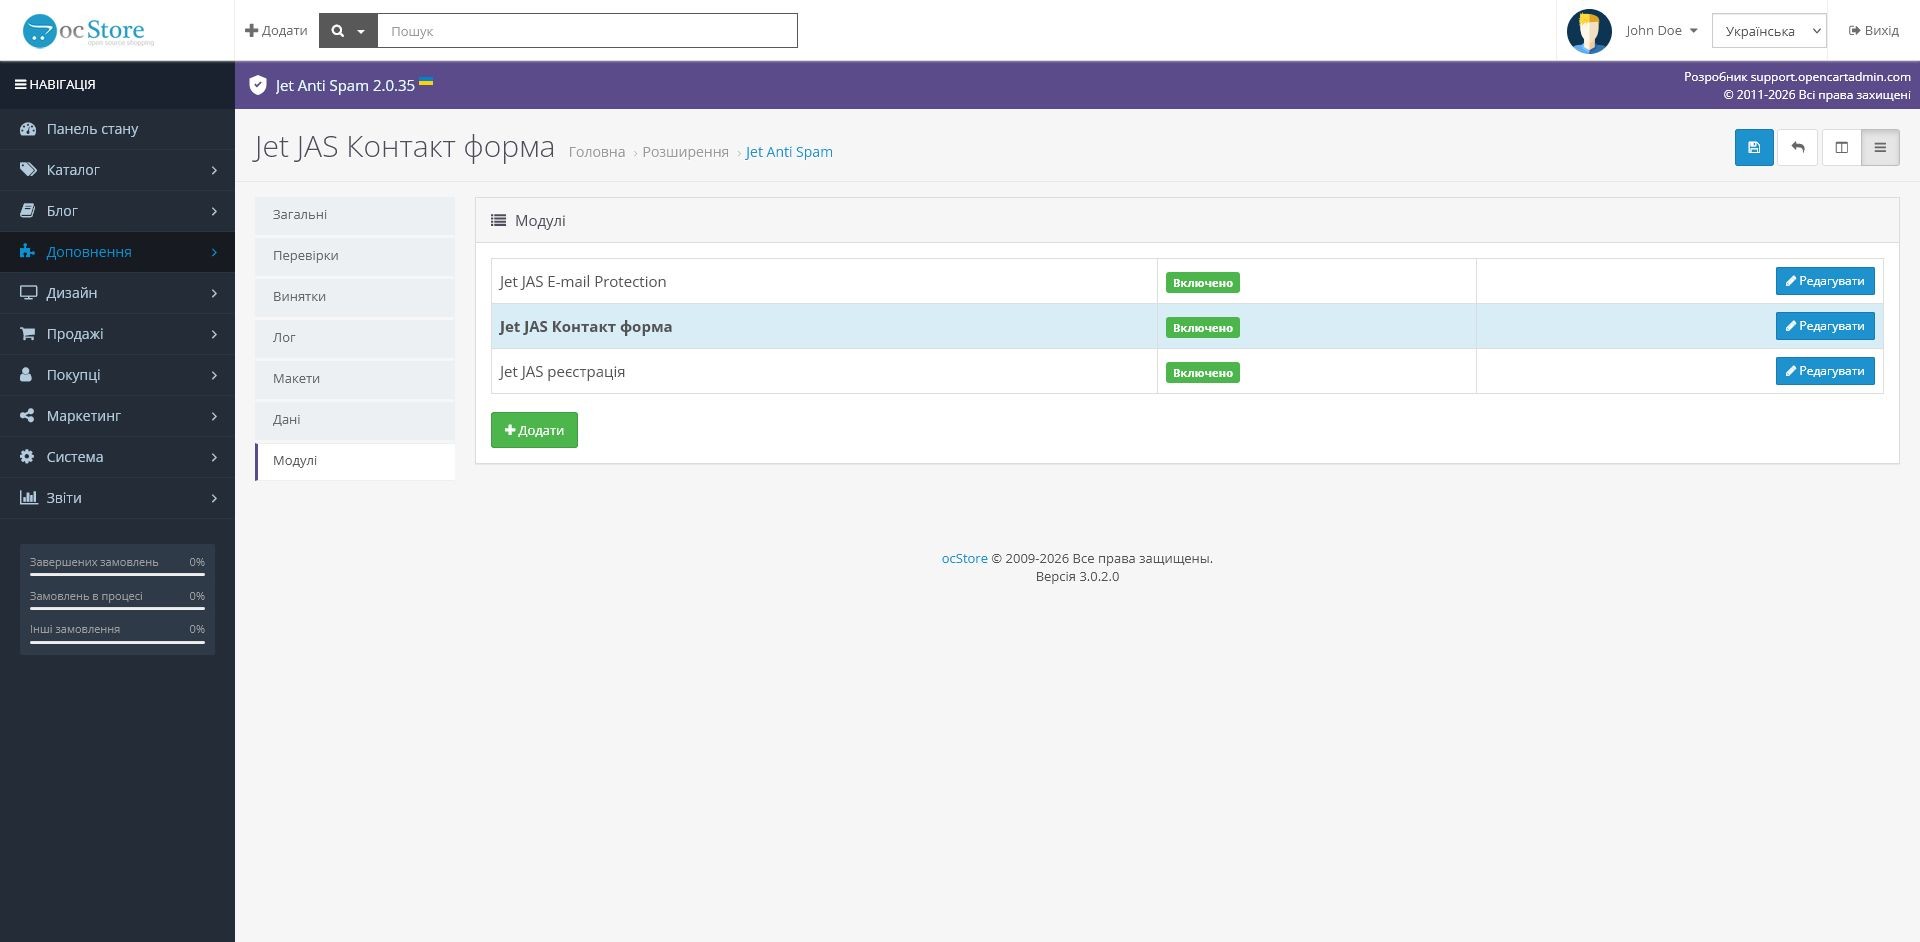Open the Загальні settings tab
The width and height of the screenshot is (1920, 942).
click(355, 215)
